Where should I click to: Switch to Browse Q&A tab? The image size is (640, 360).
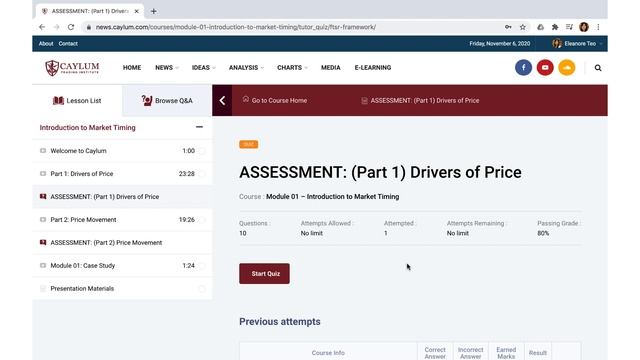tap(167, 100)
